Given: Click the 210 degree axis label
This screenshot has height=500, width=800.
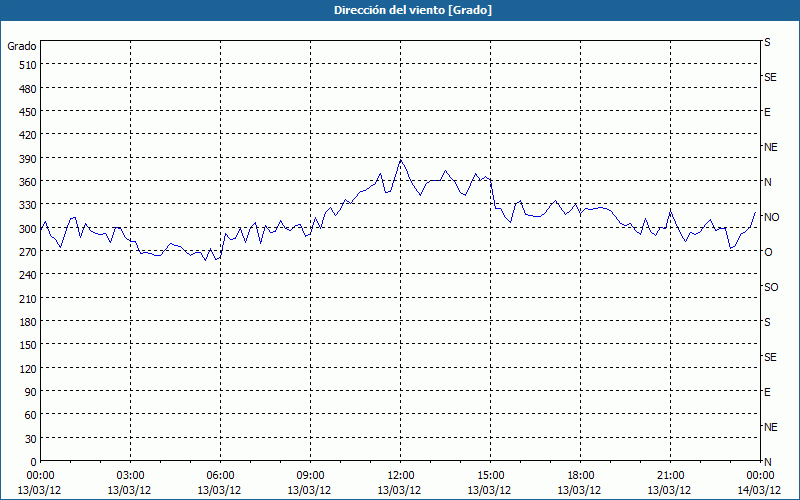Looking at the screenshot, I should (x=28, y=298).
